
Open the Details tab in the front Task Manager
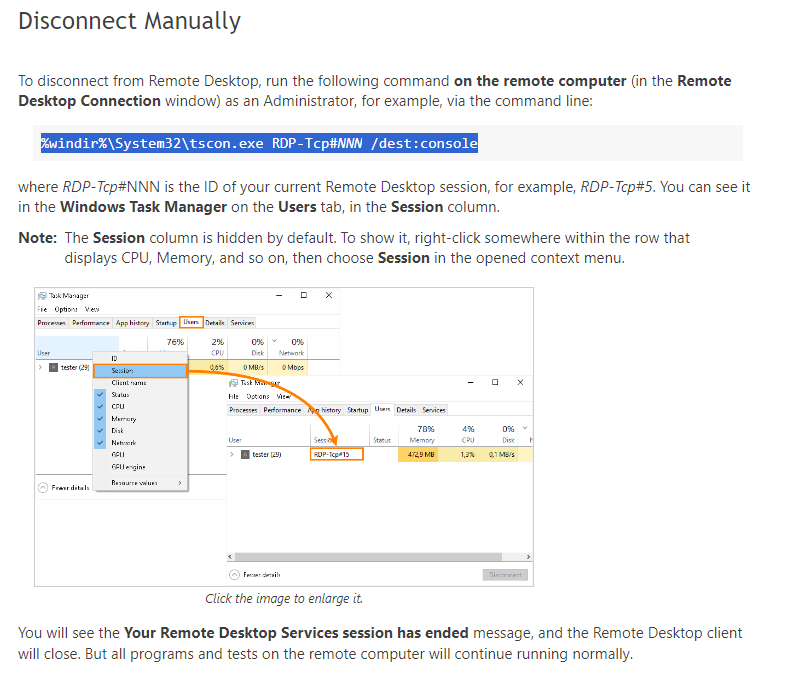pos(406,410)
